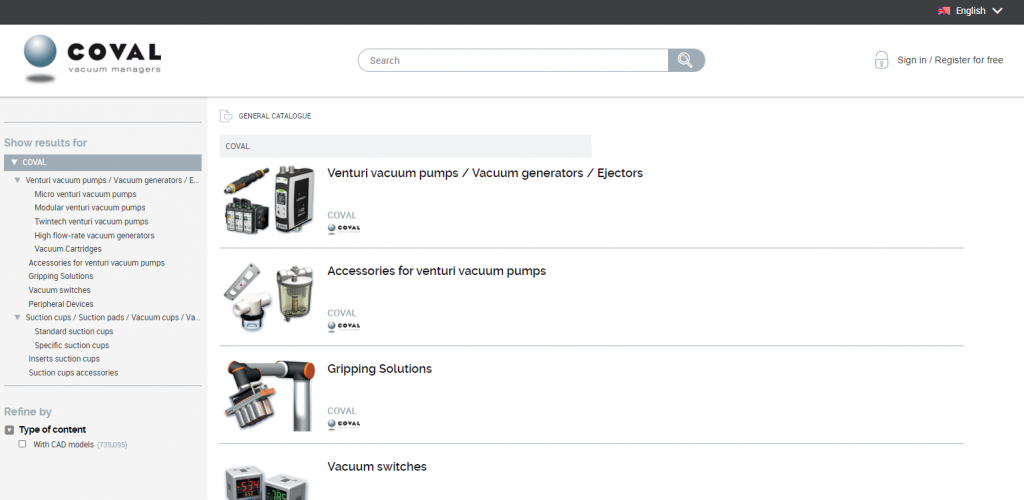The width and height of the screenshot is (1024, 500).
Task: Select Peripheral Devices in the sidebar
Action: tap(61, 304)
